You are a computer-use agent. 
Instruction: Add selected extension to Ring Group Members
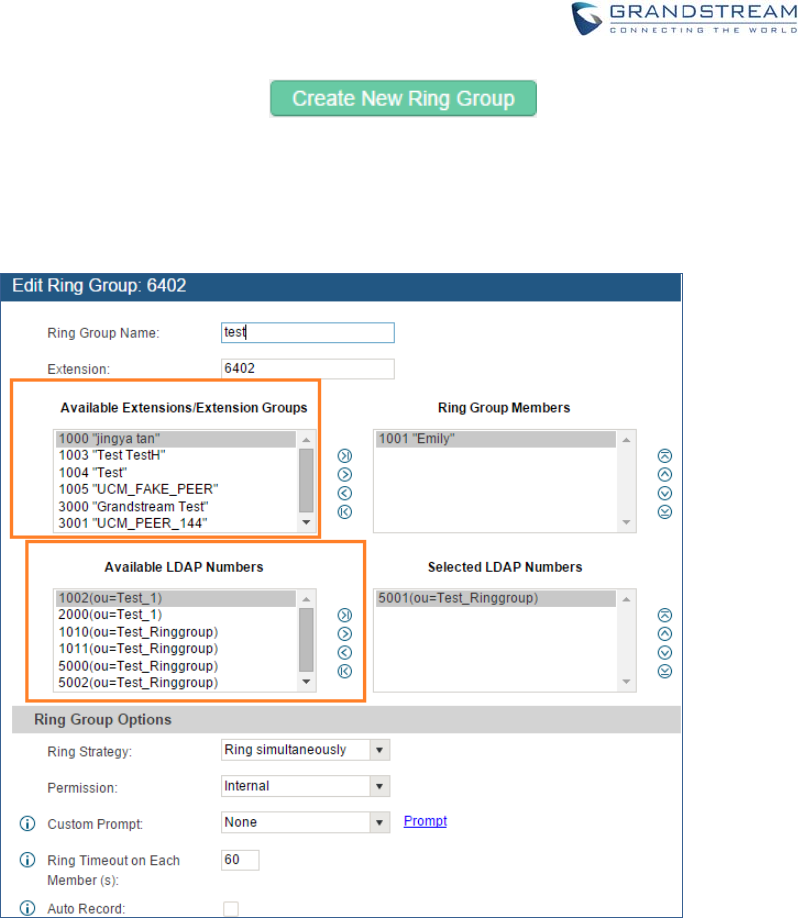click(x=345, y=474)
